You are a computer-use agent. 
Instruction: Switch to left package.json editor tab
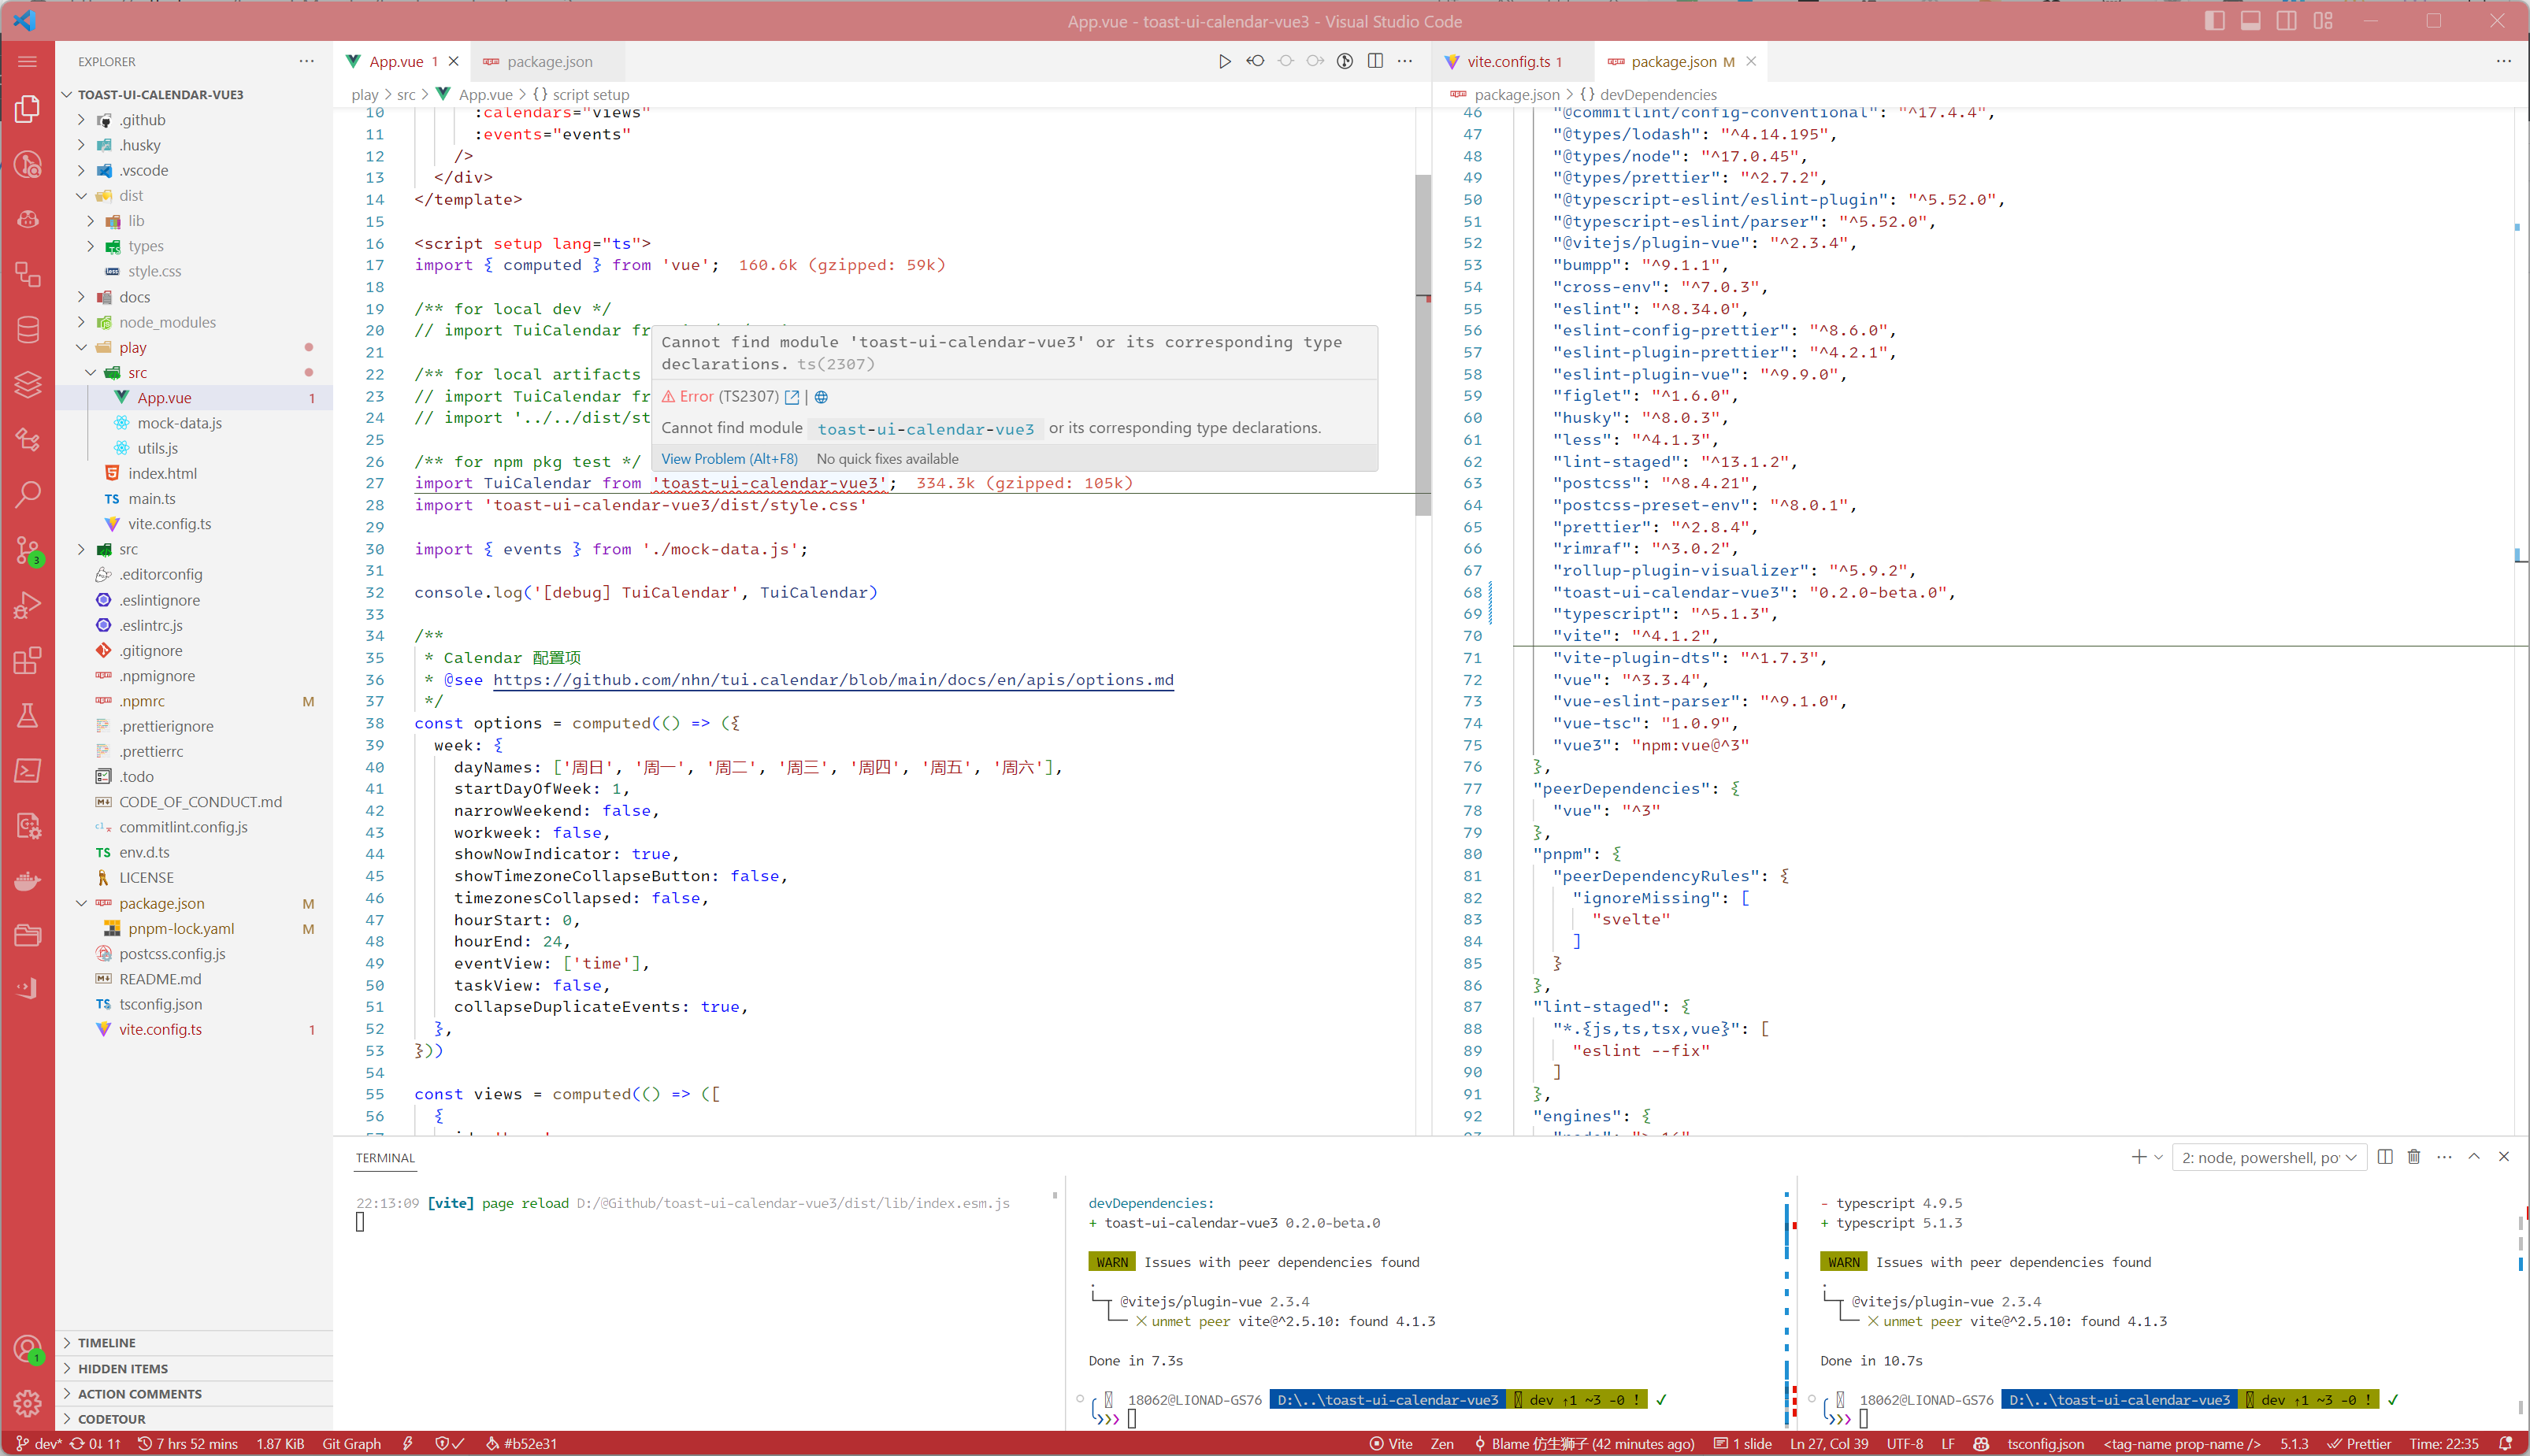[548, 62]
